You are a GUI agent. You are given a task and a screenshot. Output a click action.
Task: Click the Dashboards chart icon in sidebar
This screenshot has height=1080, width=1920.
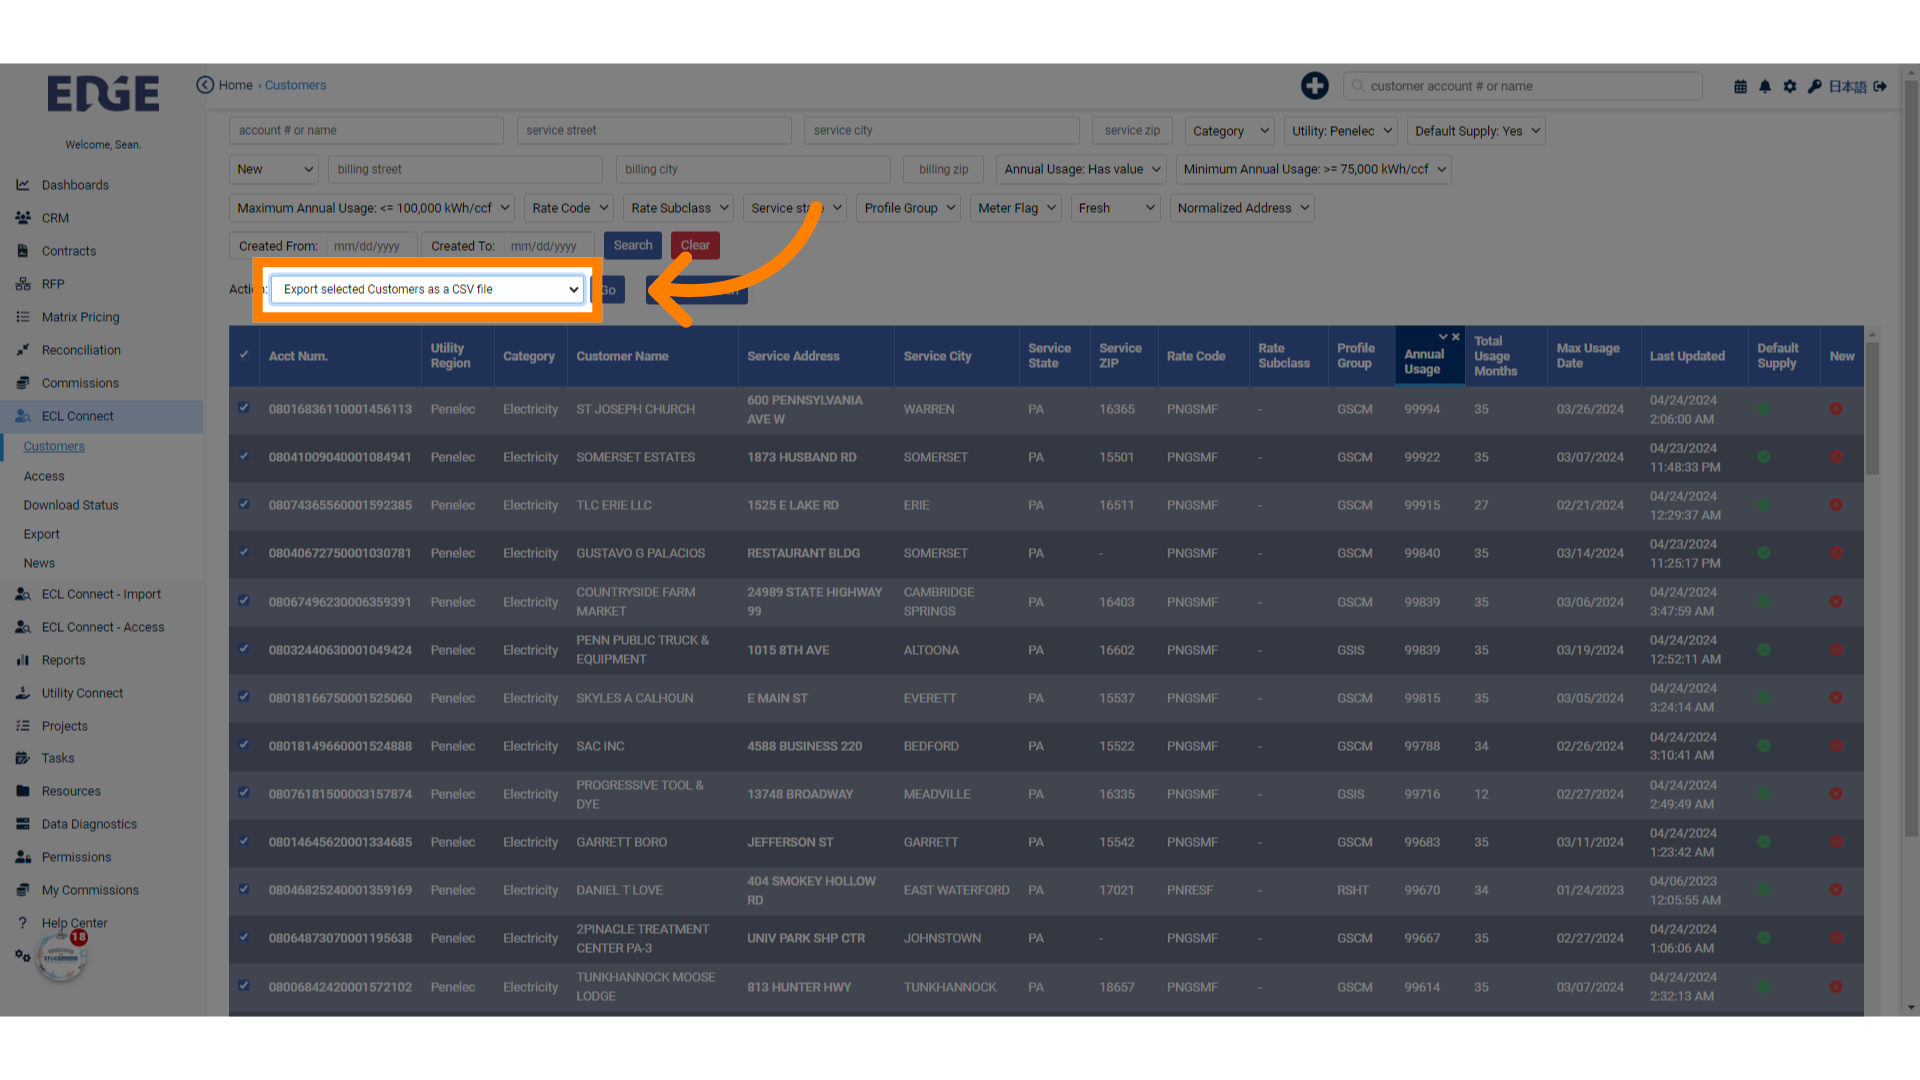point(23,185)
